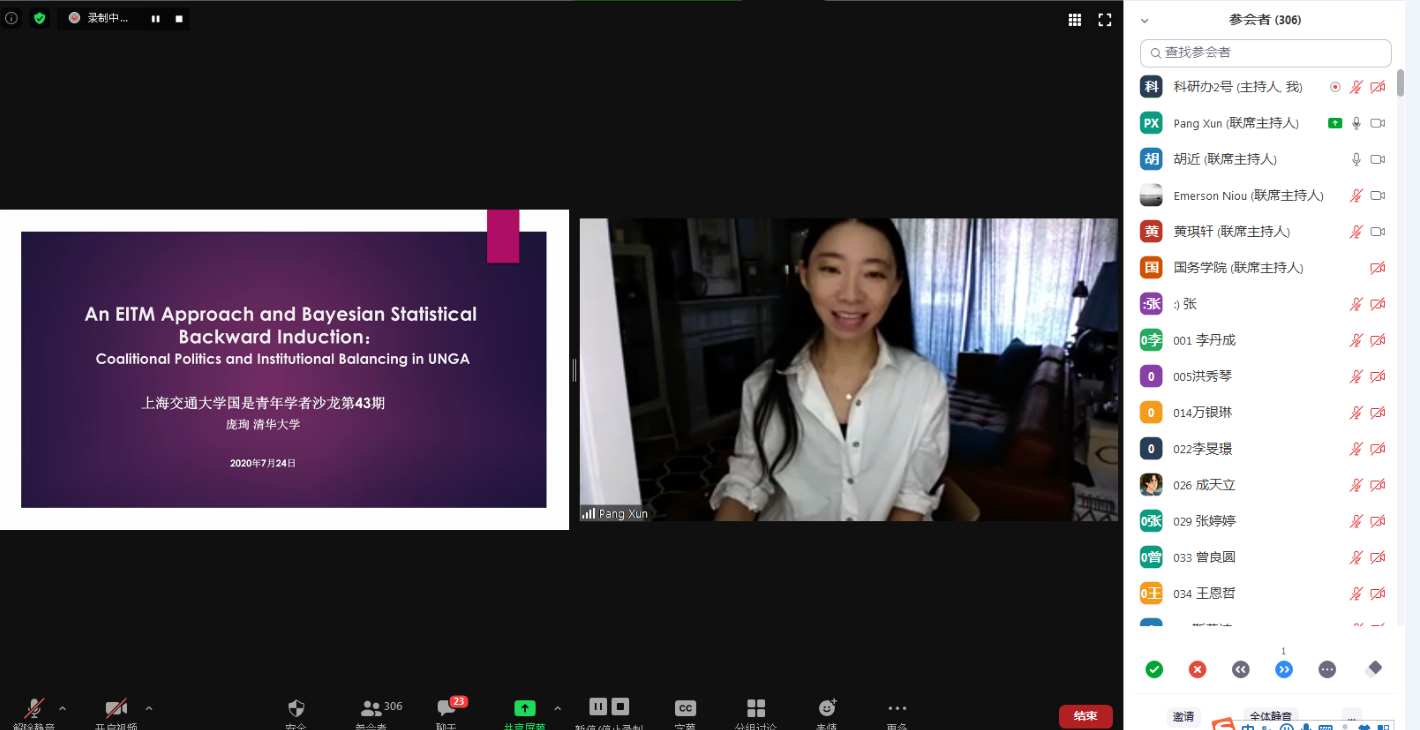Unmute your microphone in bottom toolbar

pyautogui.click(x=34, y=710)
